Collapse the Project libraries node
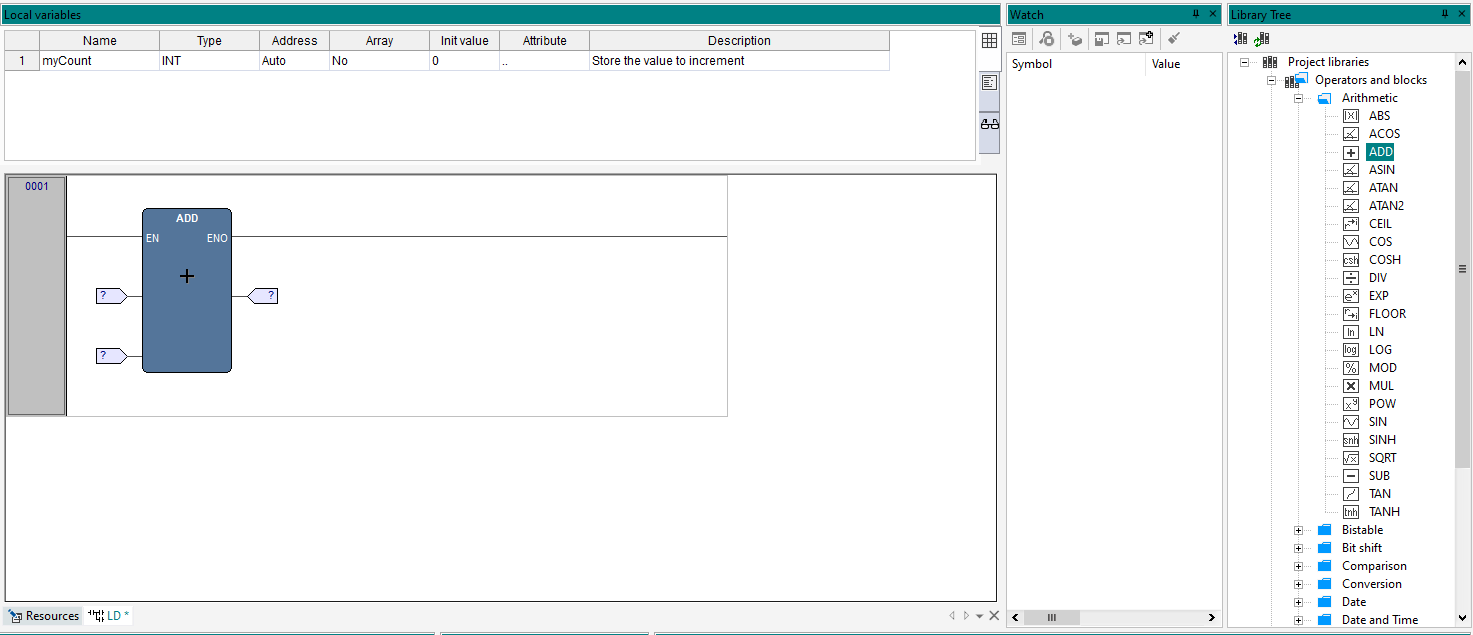Image resolution: width=1473 pixels, height=635 pixels. point(1244,62)
